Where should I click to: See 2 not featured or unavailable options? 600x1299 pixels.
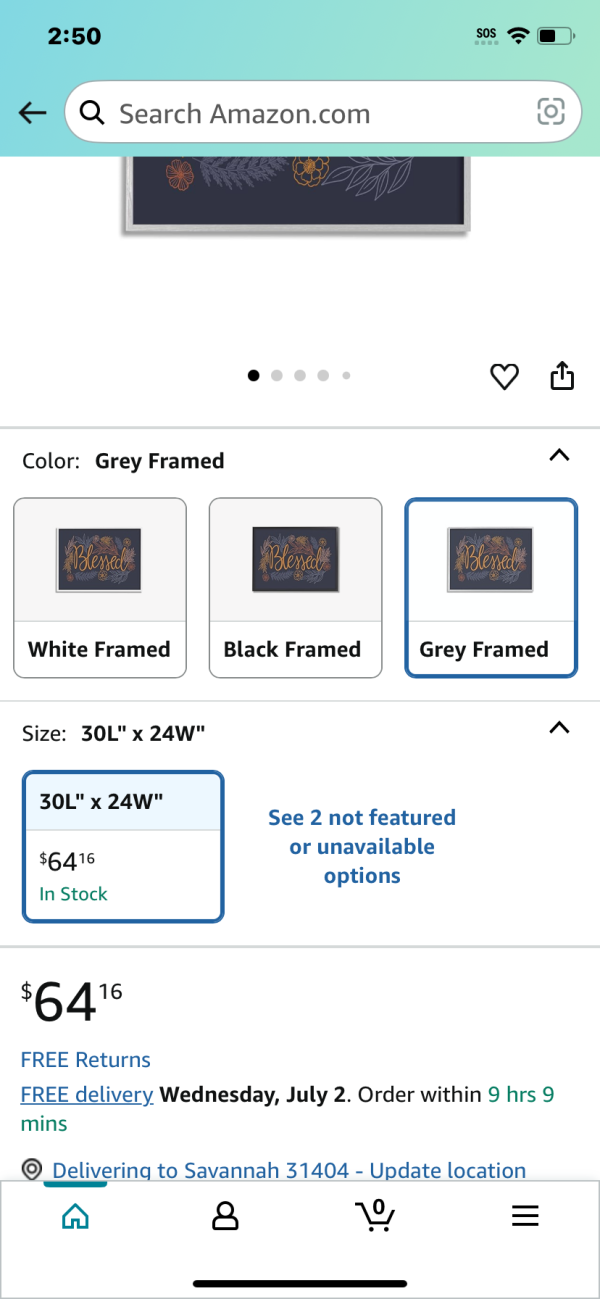tap(362, 847)
